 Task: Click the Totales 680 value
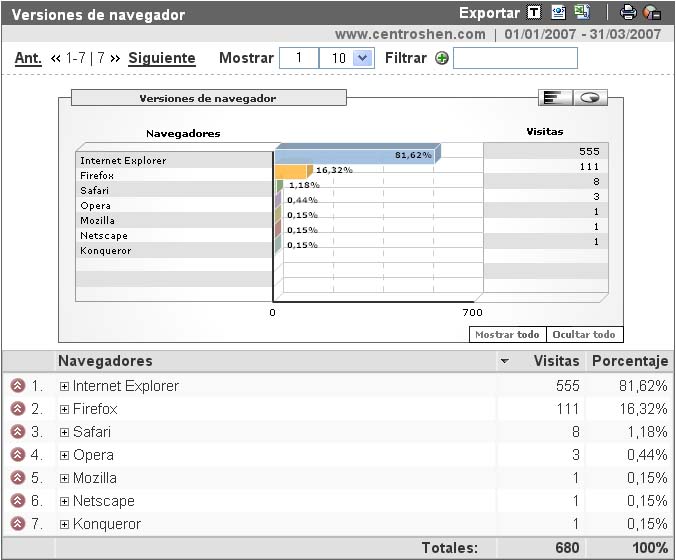click(x=567, y=547)
